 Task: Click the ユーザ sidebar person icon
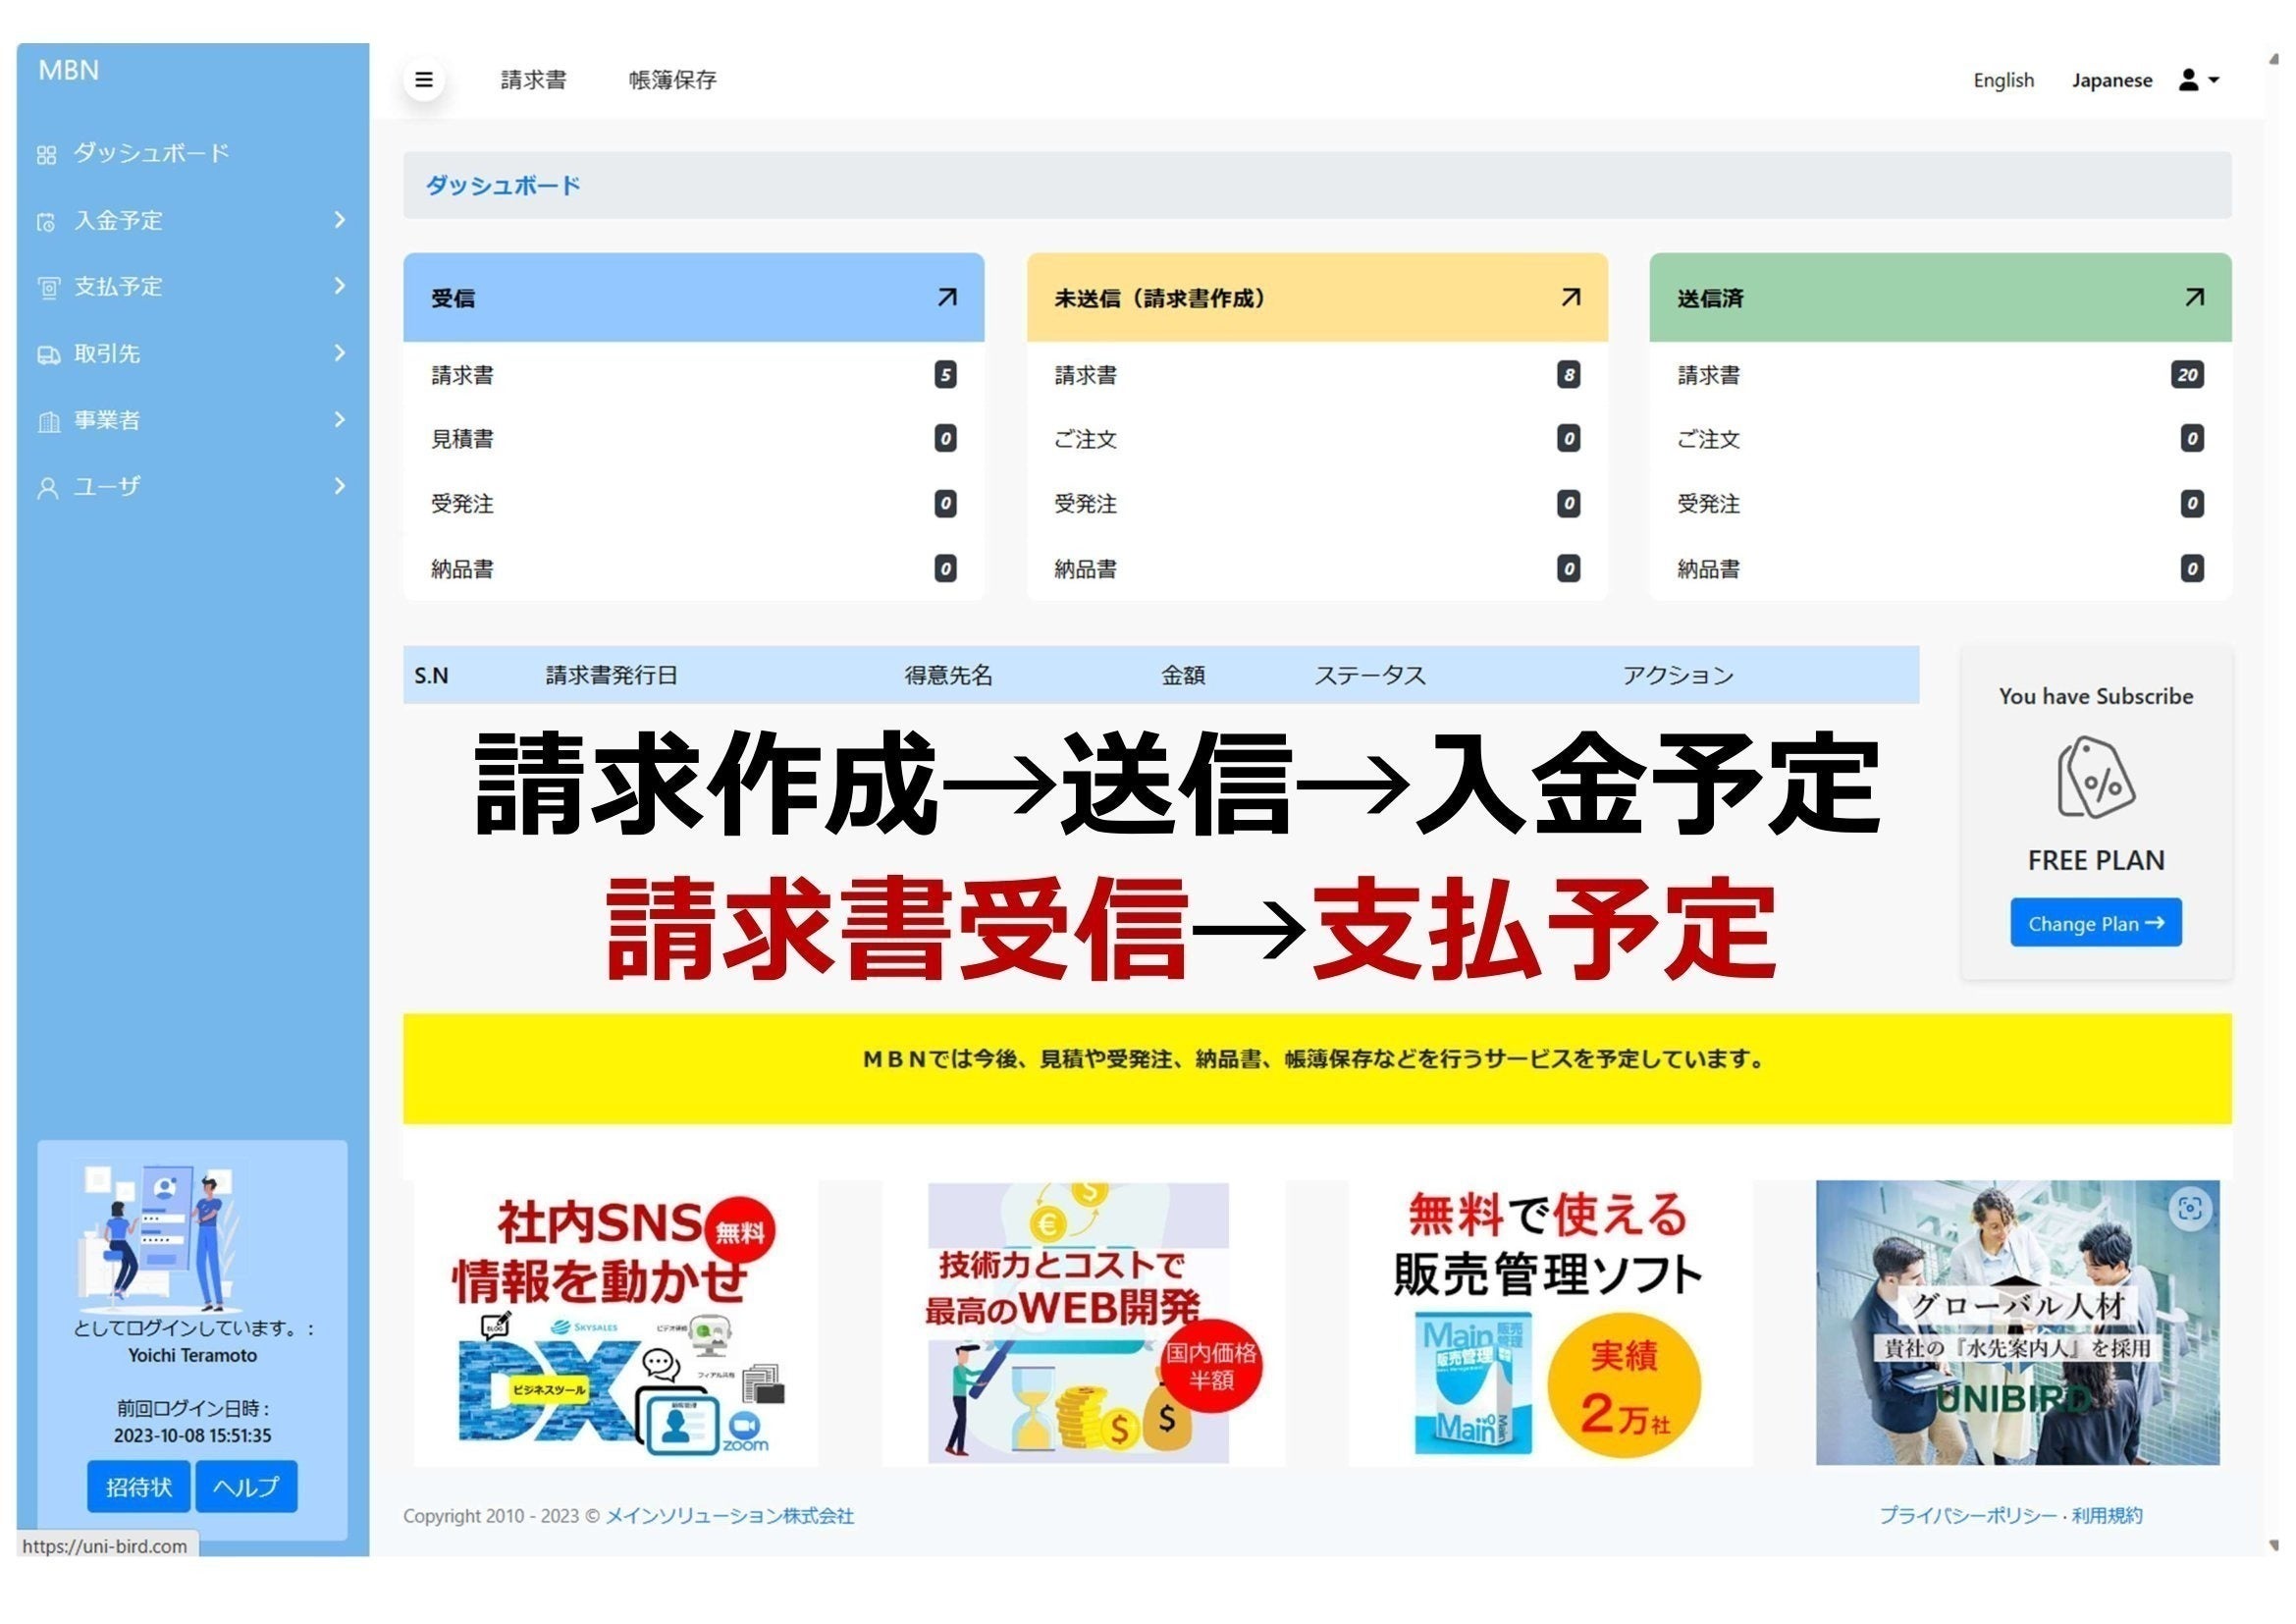(47, 488)
